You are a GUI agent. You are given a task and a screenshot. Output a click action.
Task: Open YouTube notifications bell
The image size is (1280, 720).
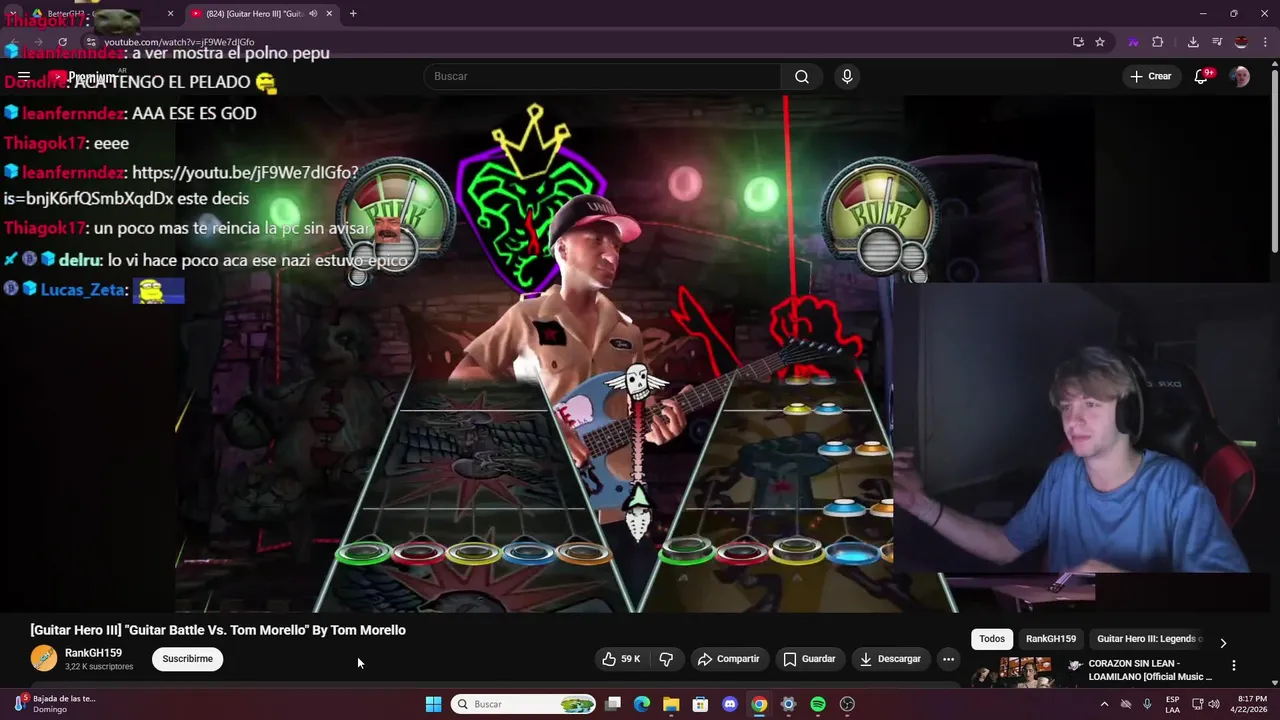click(1202, 77)
